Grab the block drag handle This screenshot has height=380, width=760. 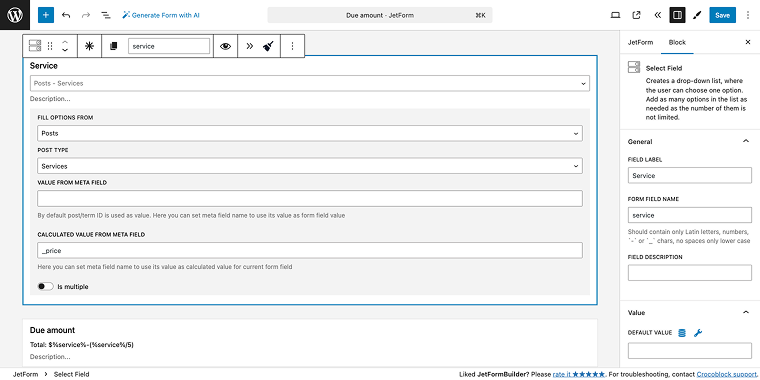[x=50, y=46]
